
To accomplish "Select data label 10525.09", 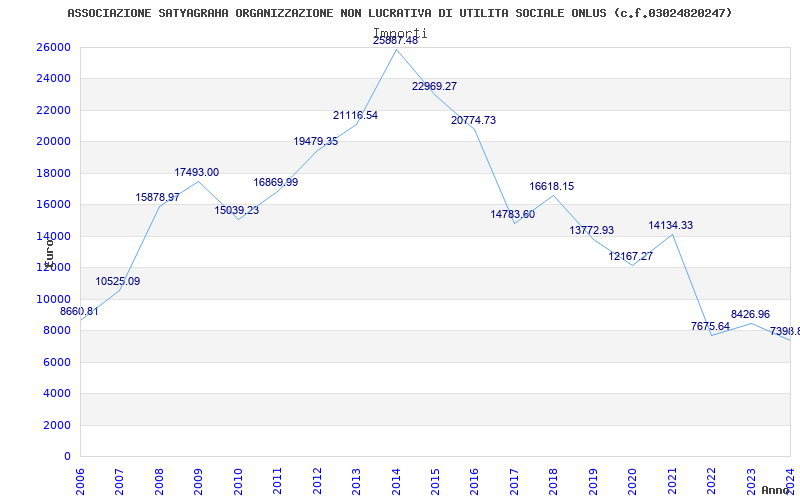I will tap(117, 281).
